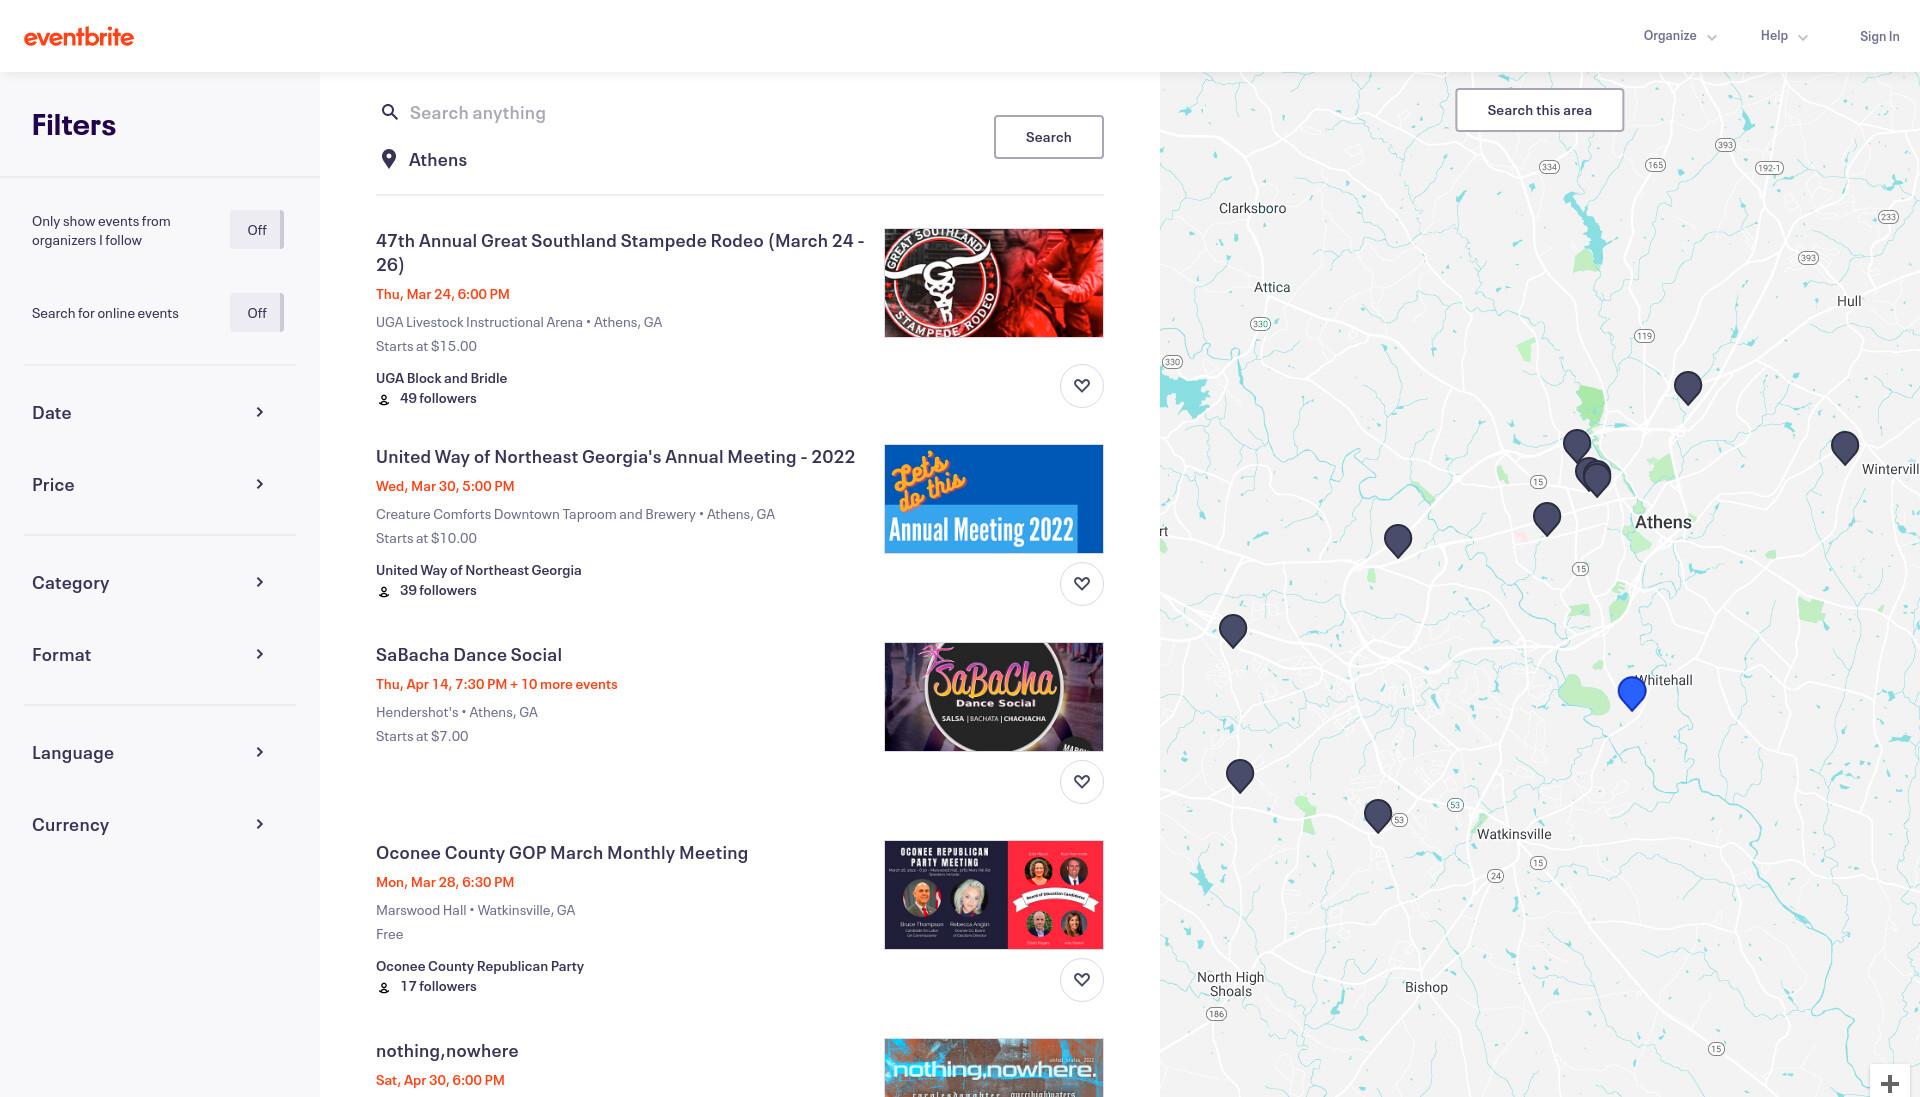This screenshot has width=1920, height=1097.
Task: Open Oconee County GOP March Monthly Meeting
Action: pos(562,853)
